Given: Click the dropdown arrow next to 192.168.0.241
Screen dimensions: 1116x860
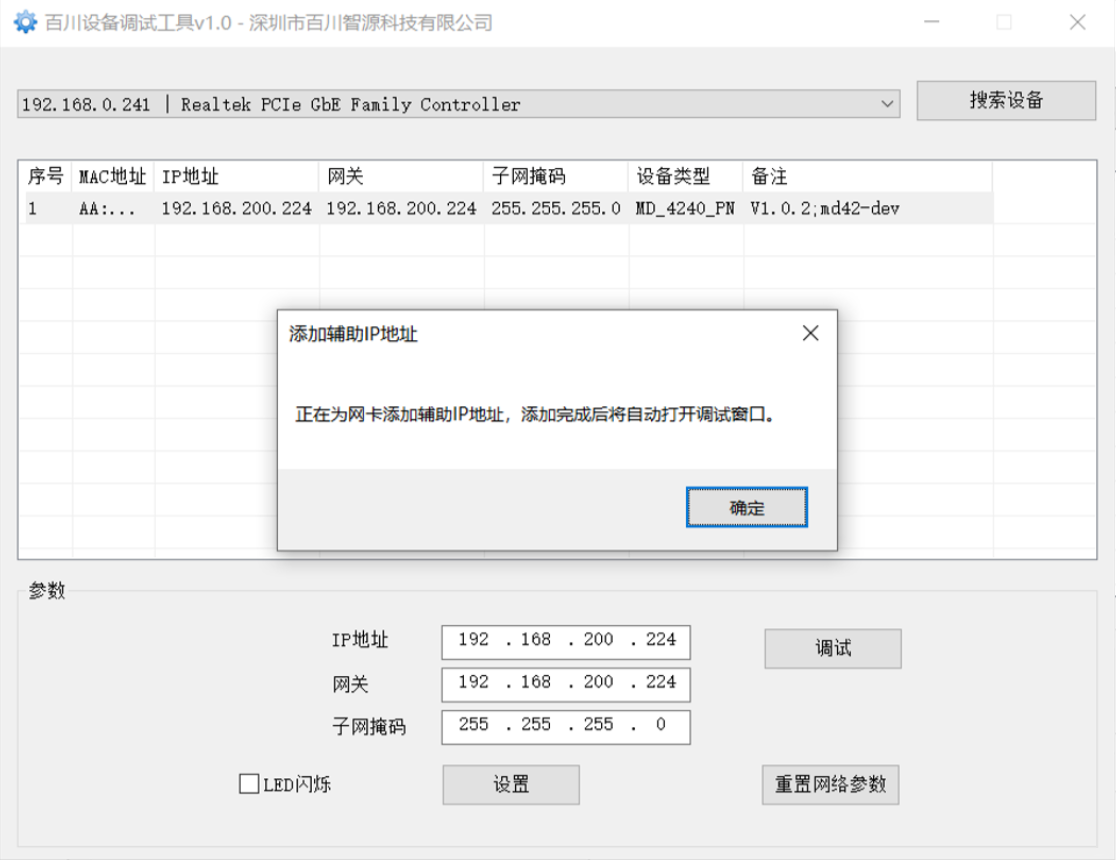Looking at the screenshot, I should [886, 103].
